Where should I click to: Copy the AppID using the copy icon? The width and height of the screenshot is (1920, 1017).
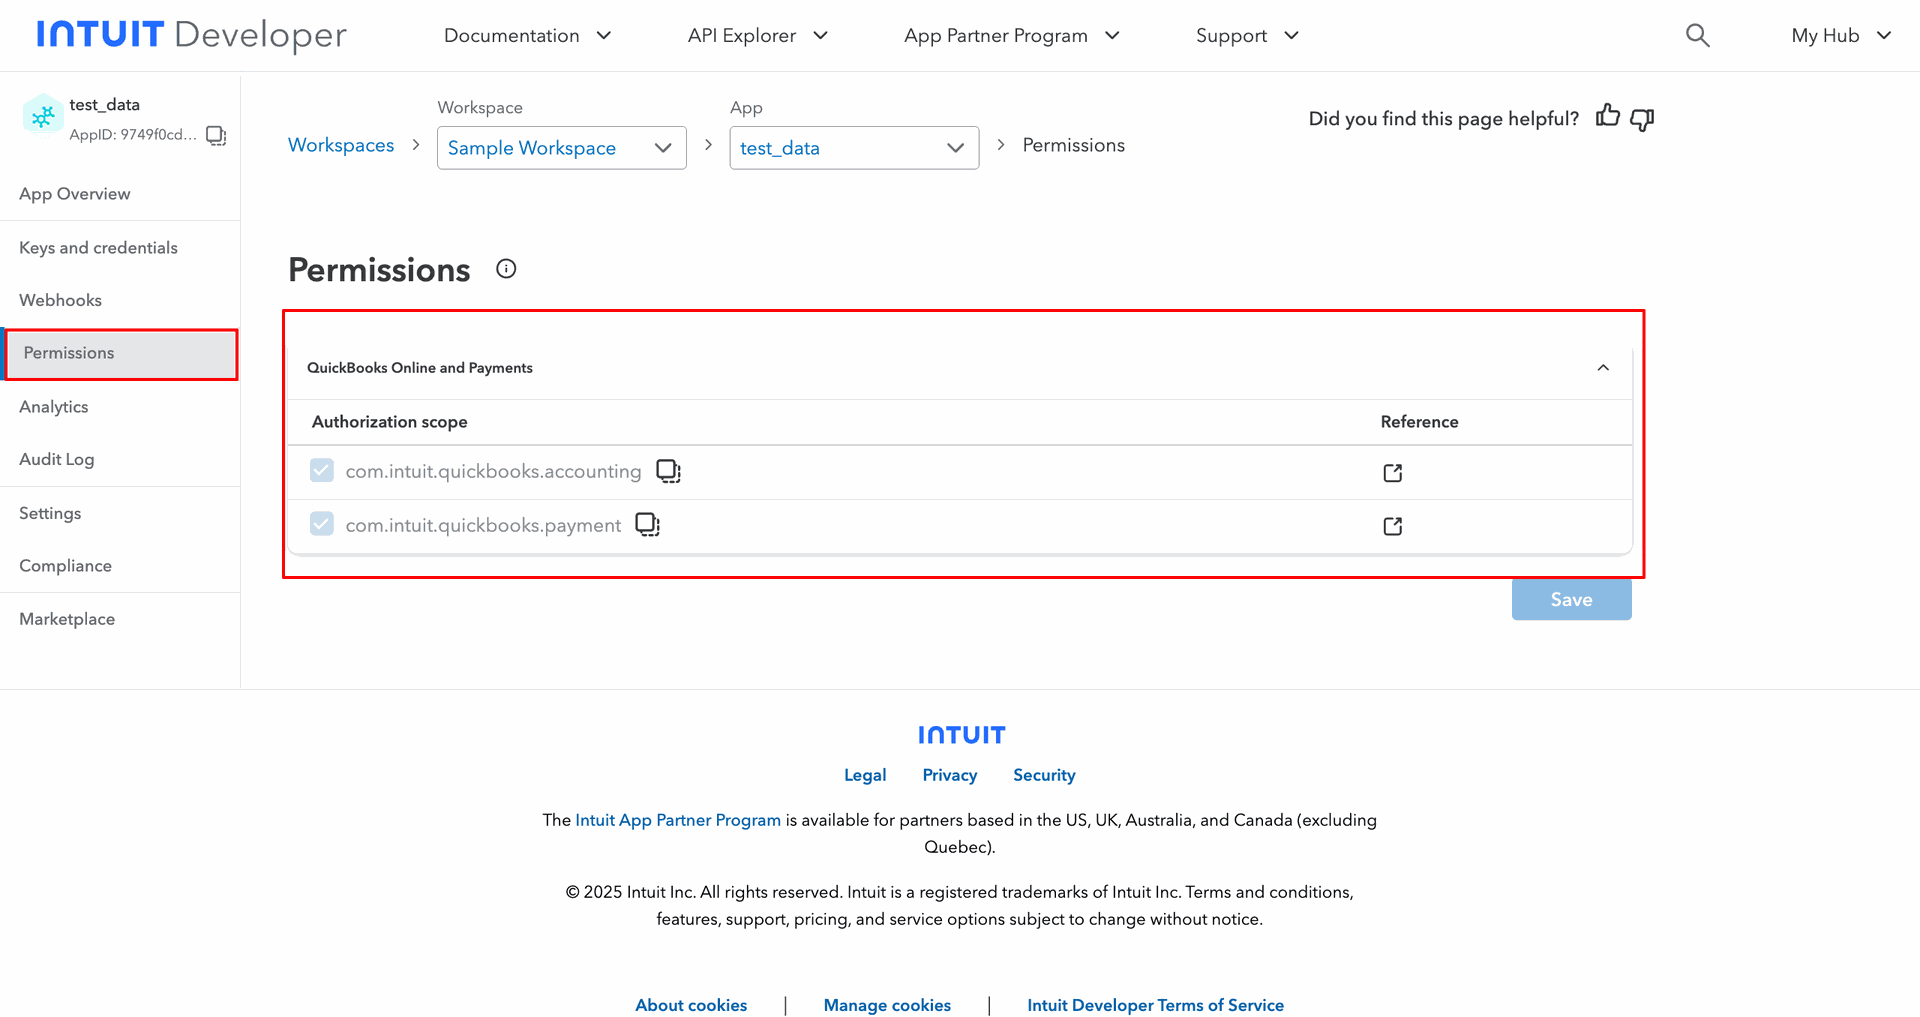click(216, 135)
